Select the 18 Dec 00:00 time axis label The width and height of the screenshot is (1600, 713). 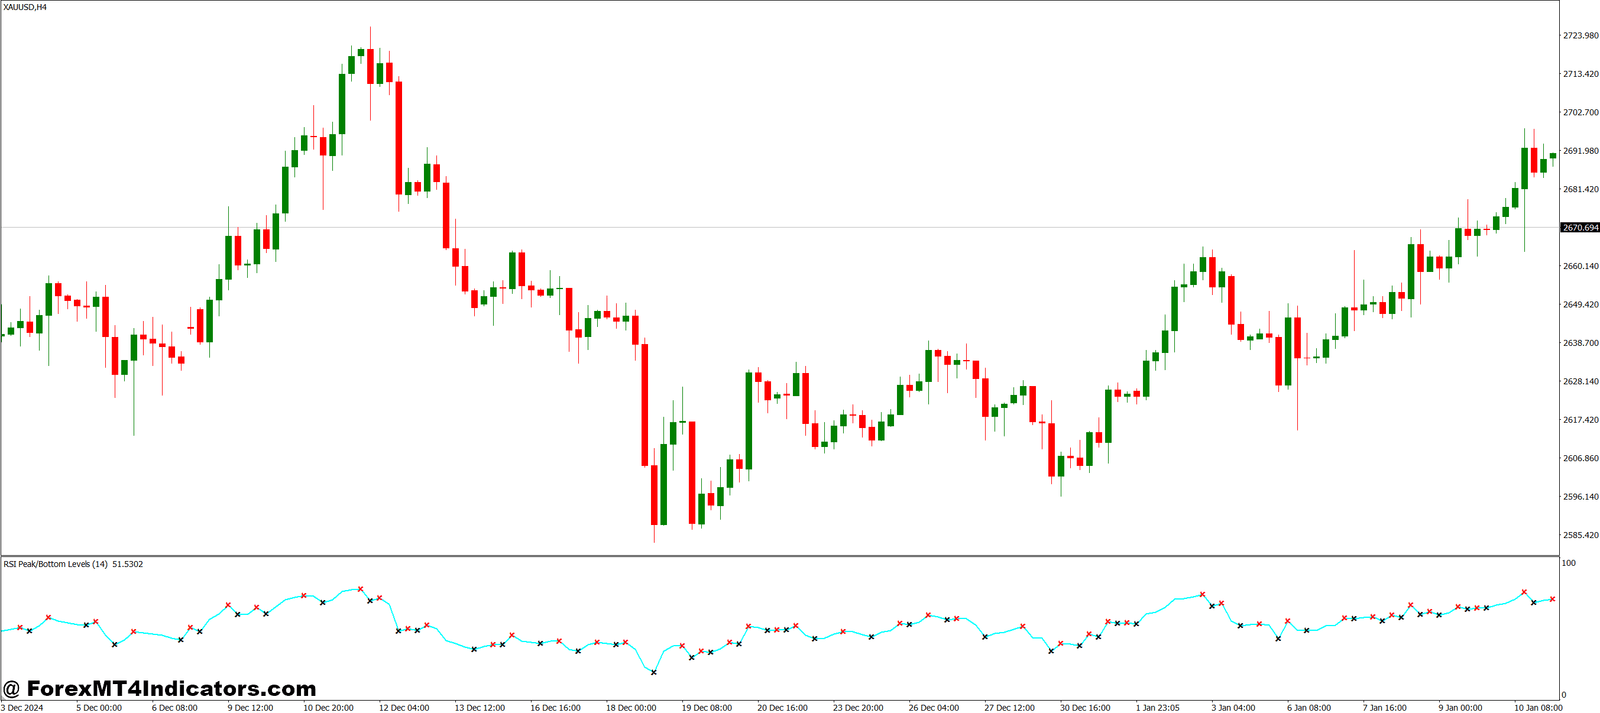[x=631, y=707]
